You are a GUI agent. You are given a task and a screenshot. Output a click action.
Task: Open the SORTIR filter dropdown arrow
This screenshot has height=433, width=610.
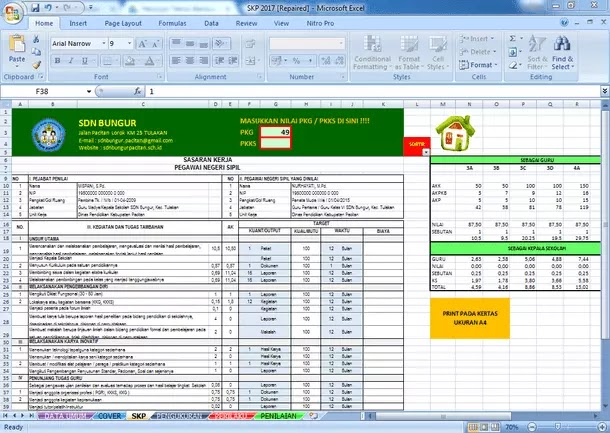tap(426, 152)
